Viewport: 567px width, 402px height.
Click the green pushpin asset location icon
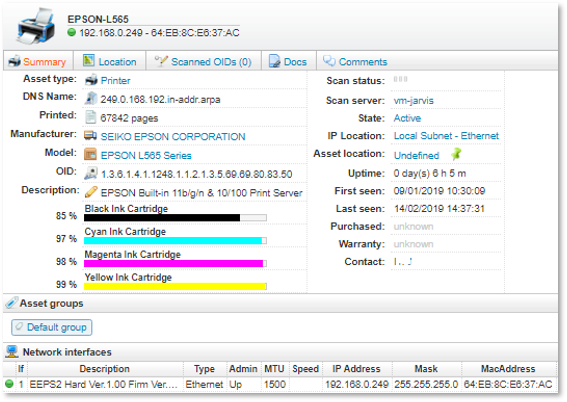(456, 154)
